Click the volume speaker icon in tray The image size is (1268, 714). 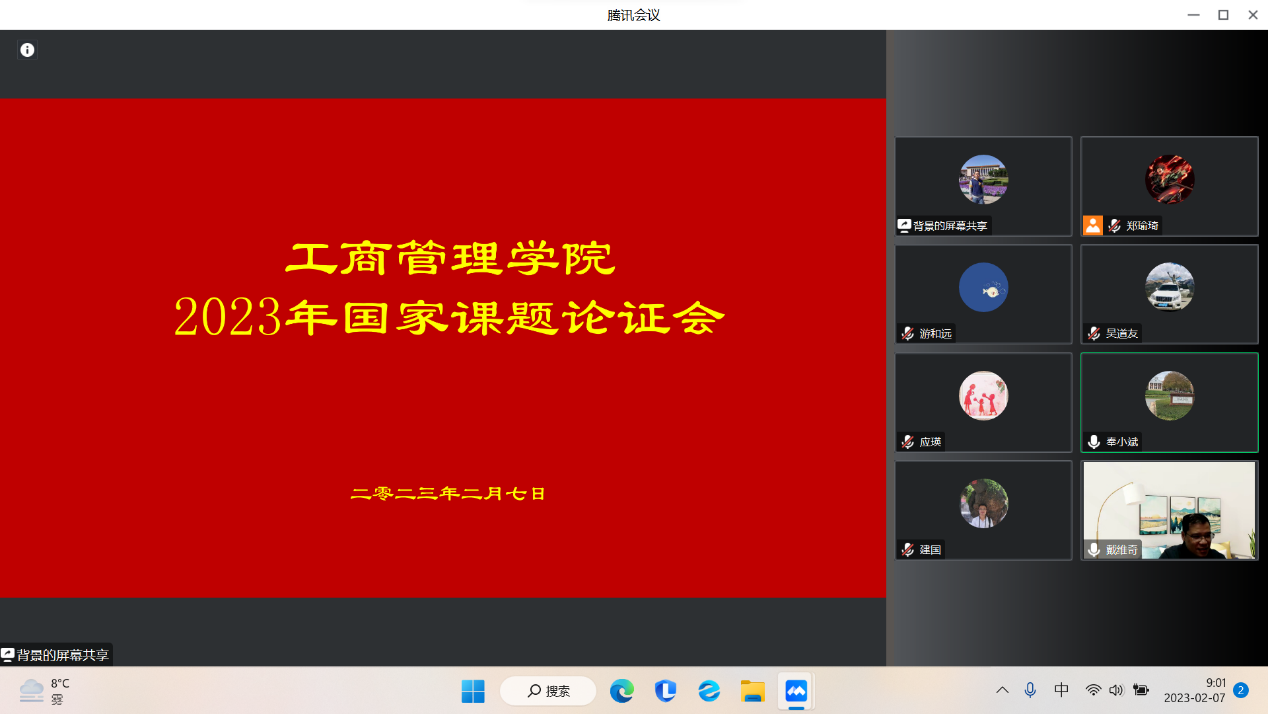pyautogui.click(x=1116, y=690)
